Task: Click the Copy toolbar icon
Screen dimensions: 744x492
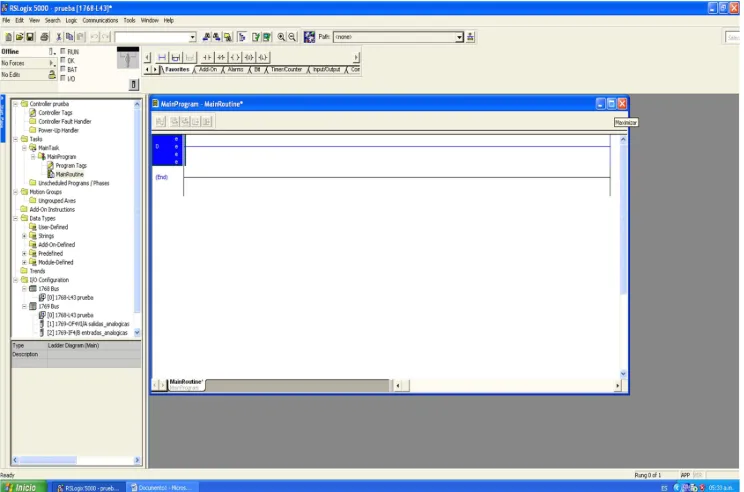Action: click(x=69, y=37)
